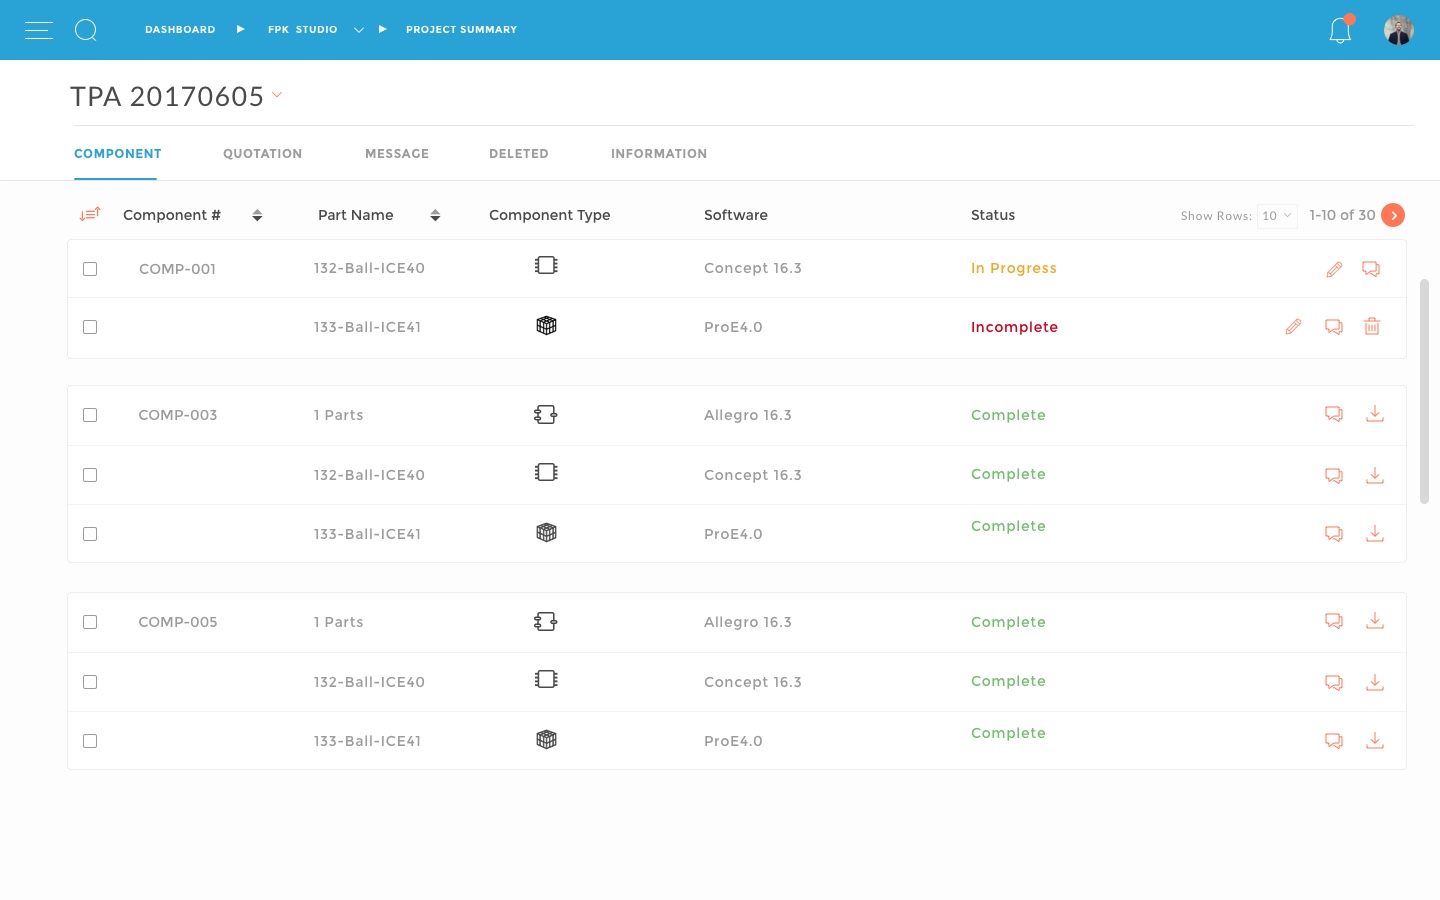Open the Deleted tab
This screenshot has height=900, width=1440.
tap(518, 154)
